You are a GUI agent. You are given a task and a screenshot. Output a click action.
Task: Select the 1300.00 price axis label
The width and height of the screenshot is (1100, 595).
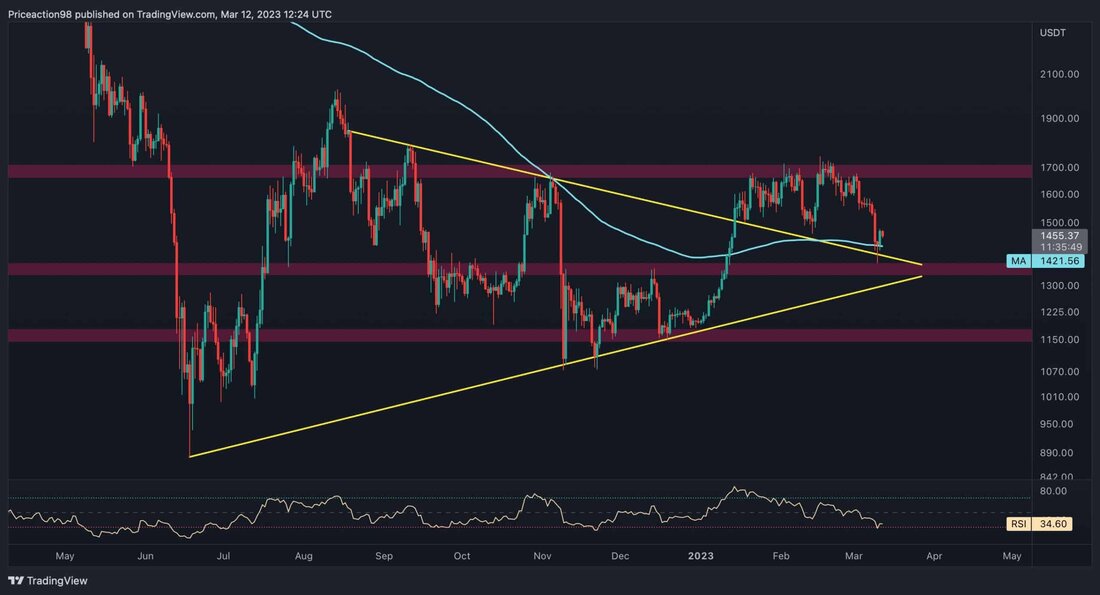[x=1059, y=286]
